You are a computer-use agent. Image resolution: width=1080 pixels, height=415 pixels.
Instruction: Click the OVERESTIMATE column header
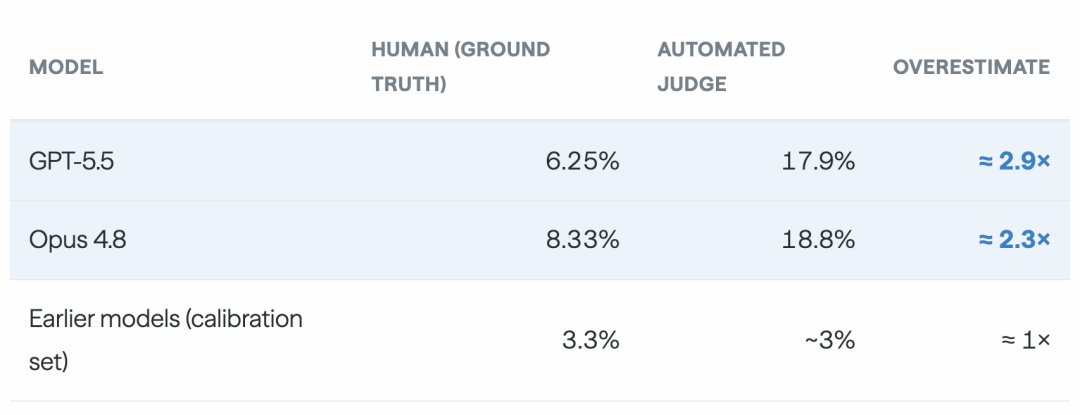coord(972,67)
